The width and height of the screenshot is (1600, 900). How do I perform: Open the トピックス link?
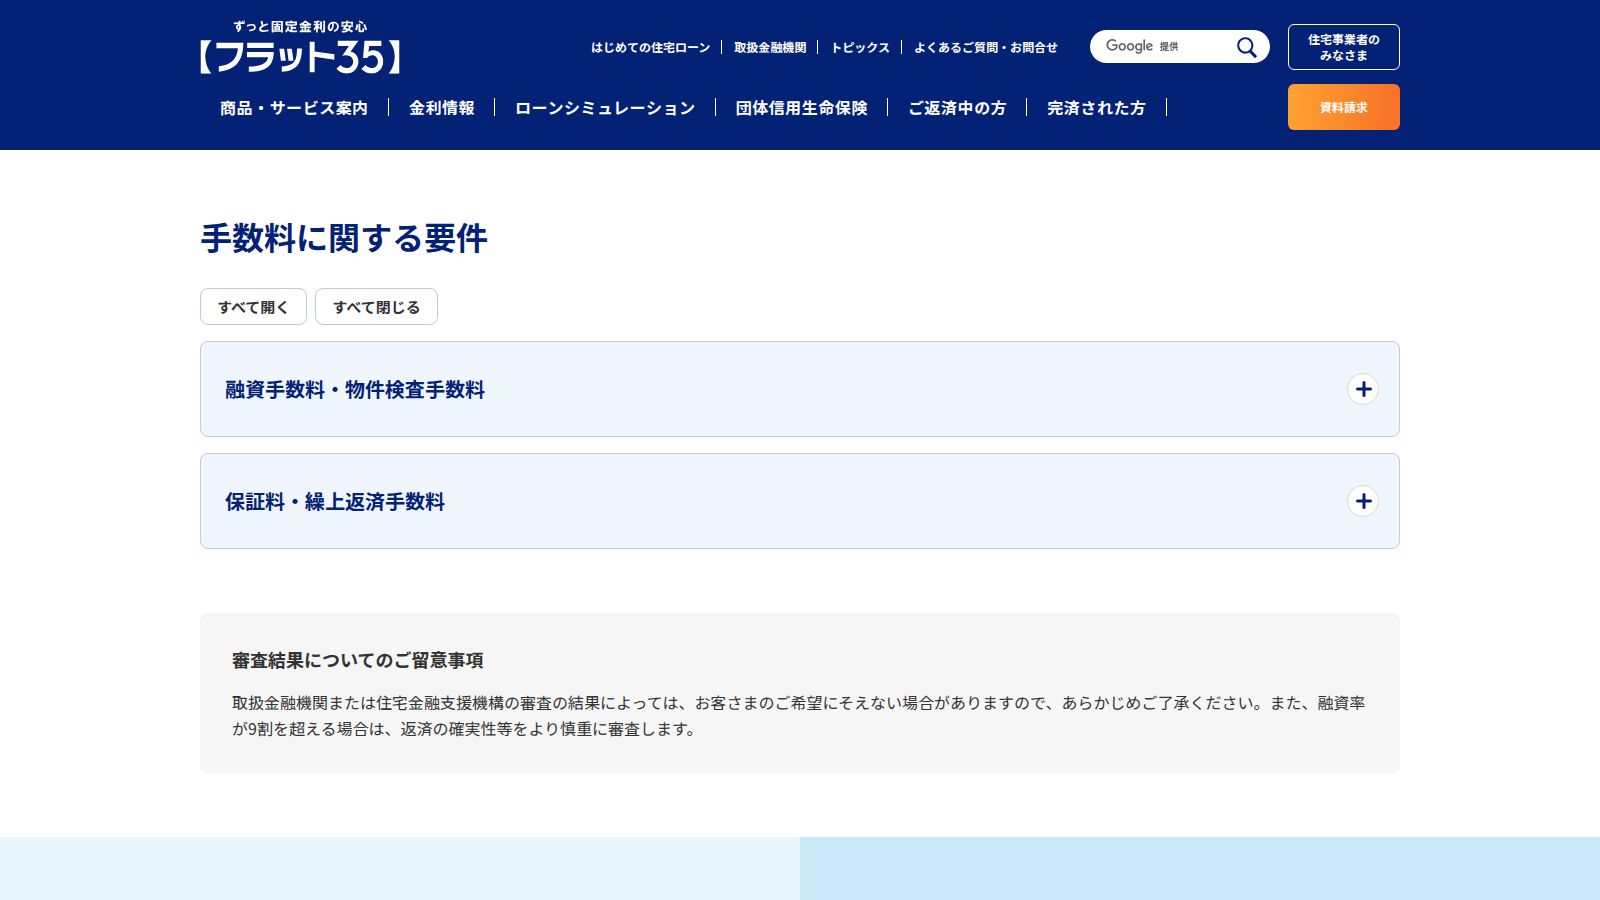click(860, 47)
